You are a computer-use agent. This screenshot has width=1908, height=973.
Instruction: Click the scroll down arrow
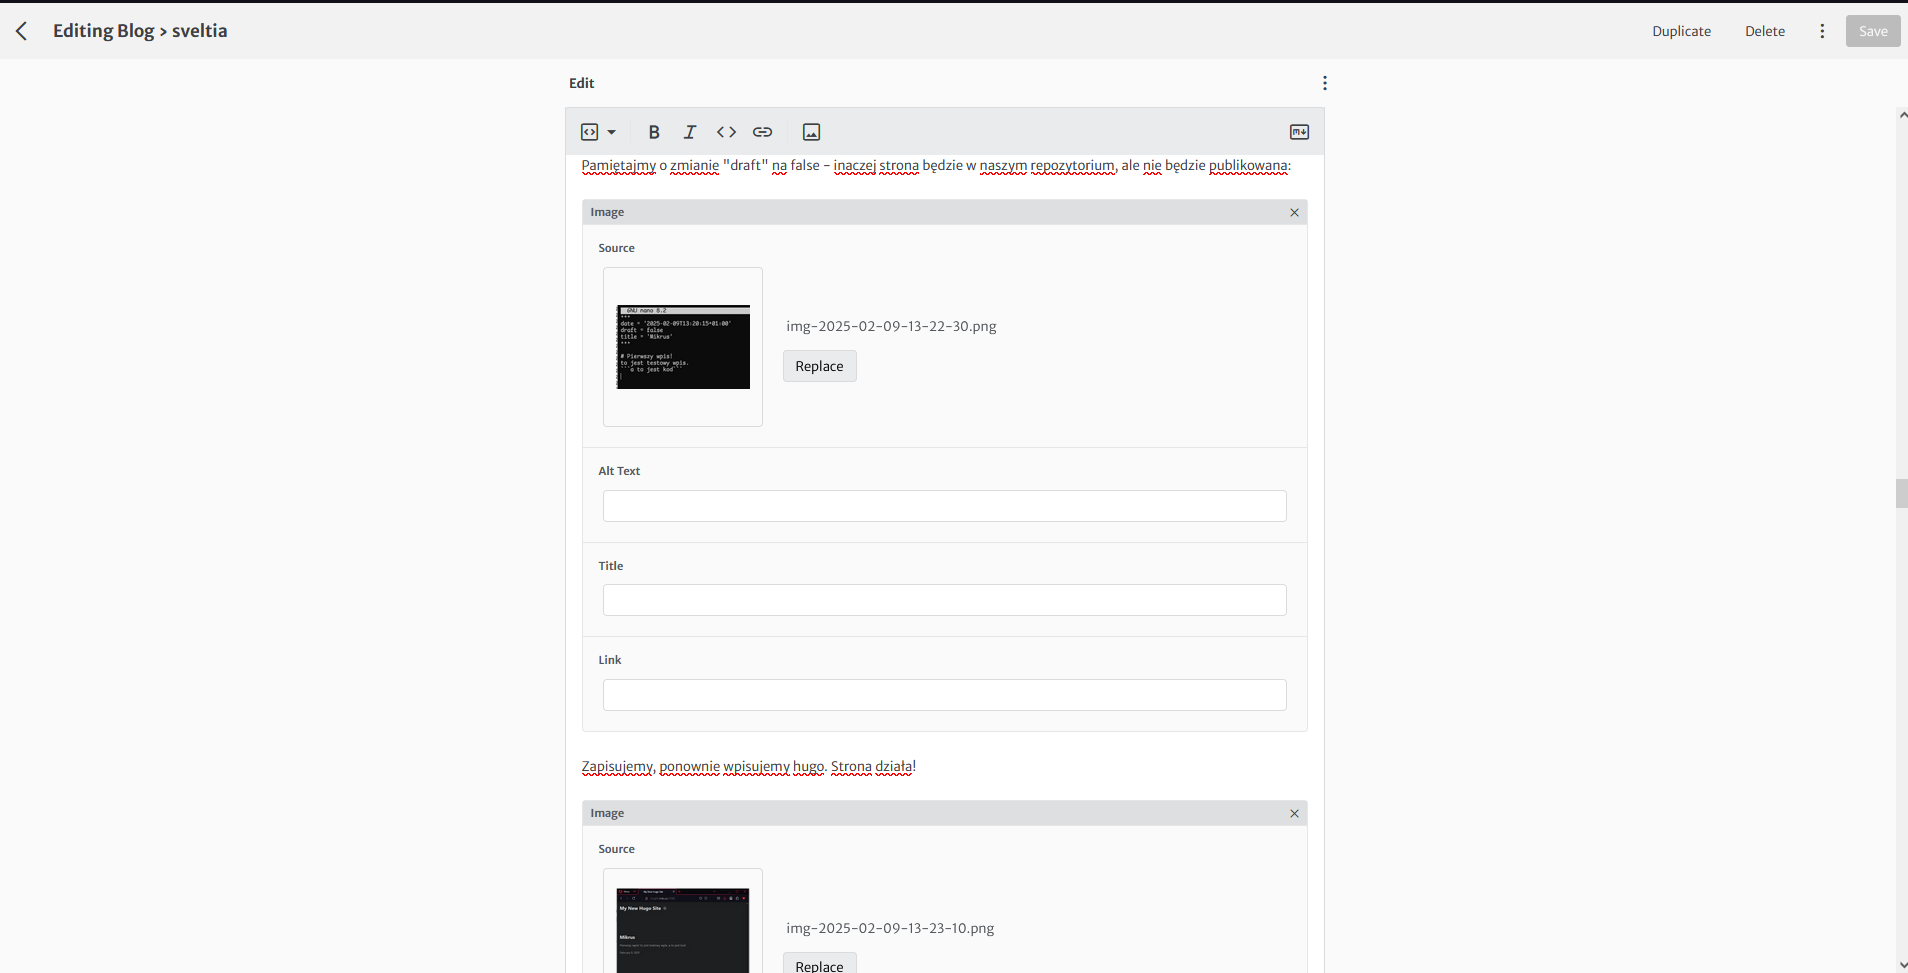pyautogui.click(x=1902, y=965)
